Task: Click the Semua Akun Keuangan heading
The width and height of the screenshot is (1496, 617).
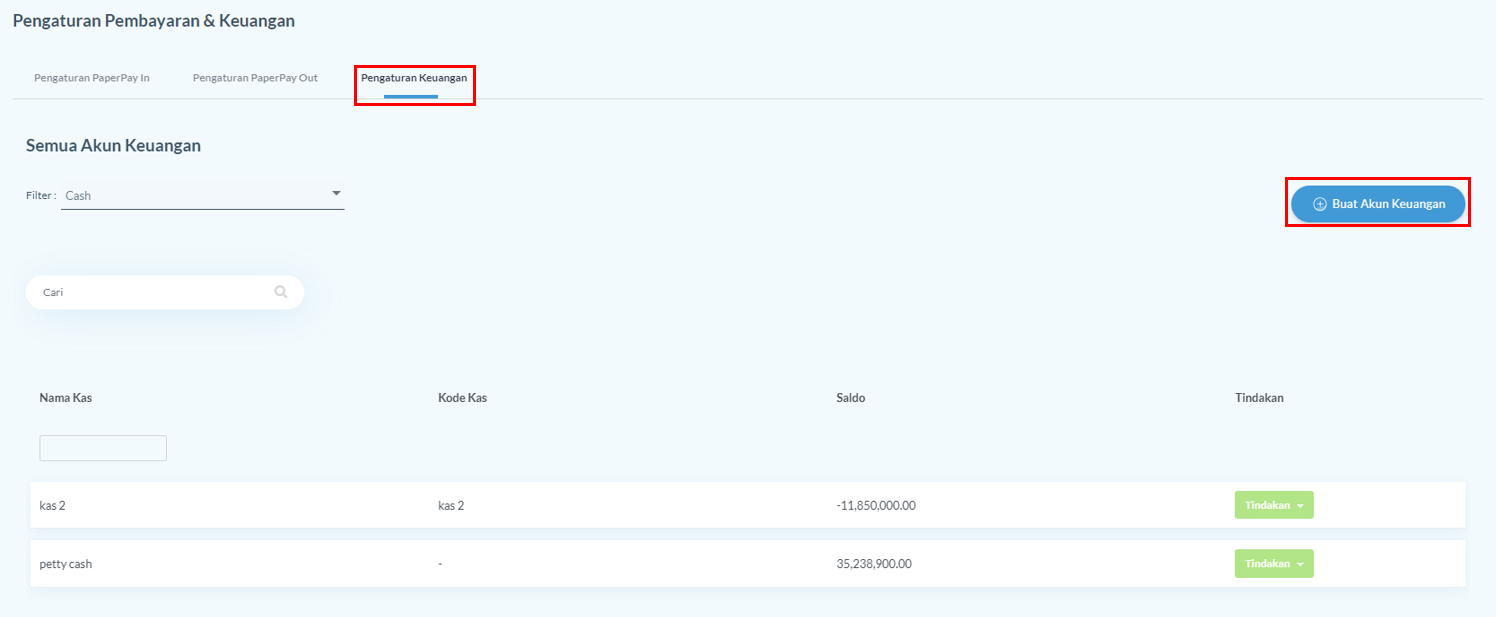Action: 114,146
